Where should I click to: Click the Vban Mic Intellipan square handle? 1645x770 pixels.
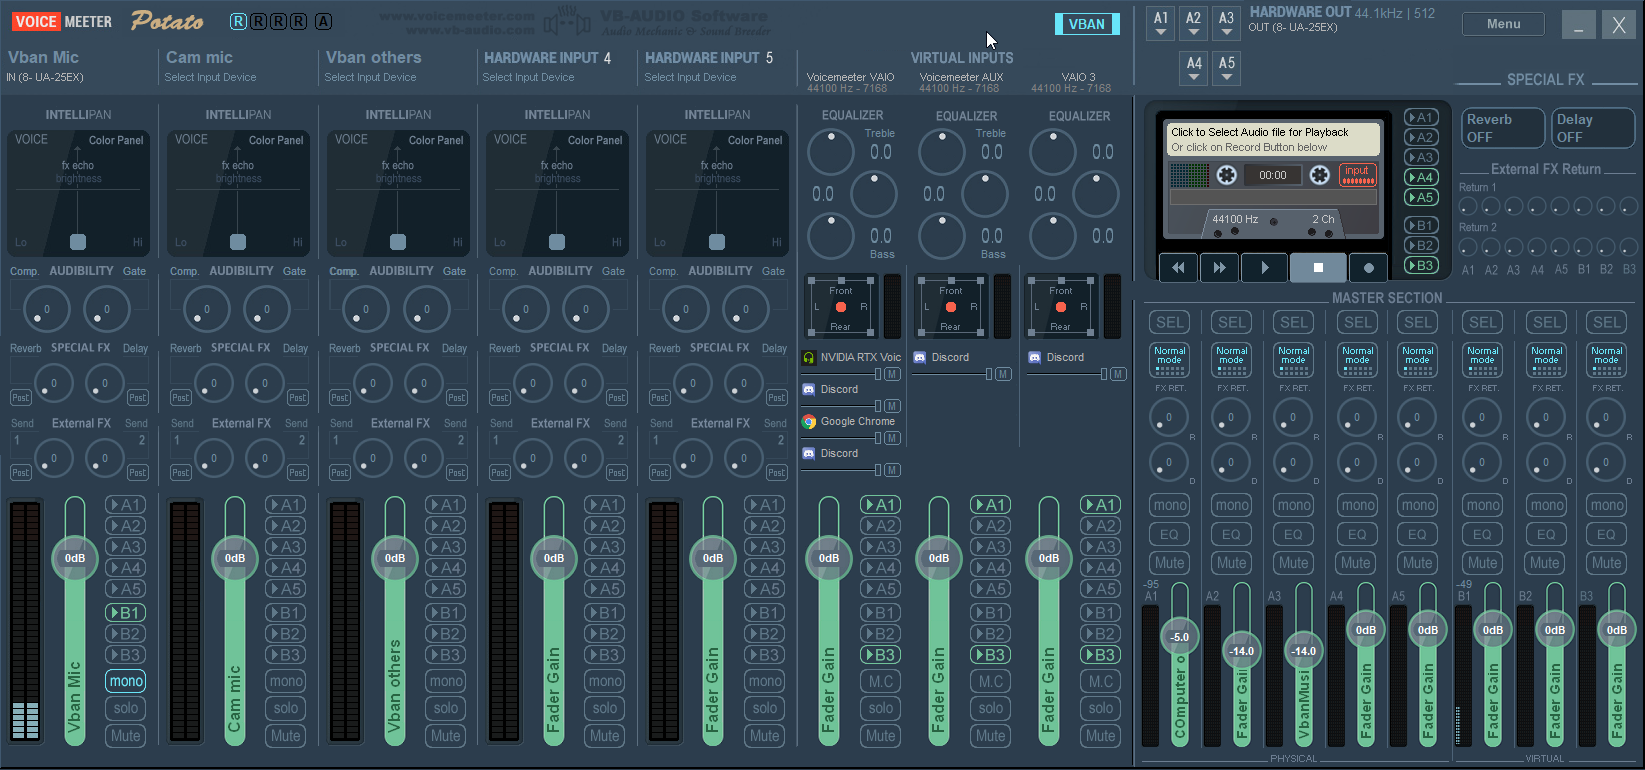(x=78, y=242)
